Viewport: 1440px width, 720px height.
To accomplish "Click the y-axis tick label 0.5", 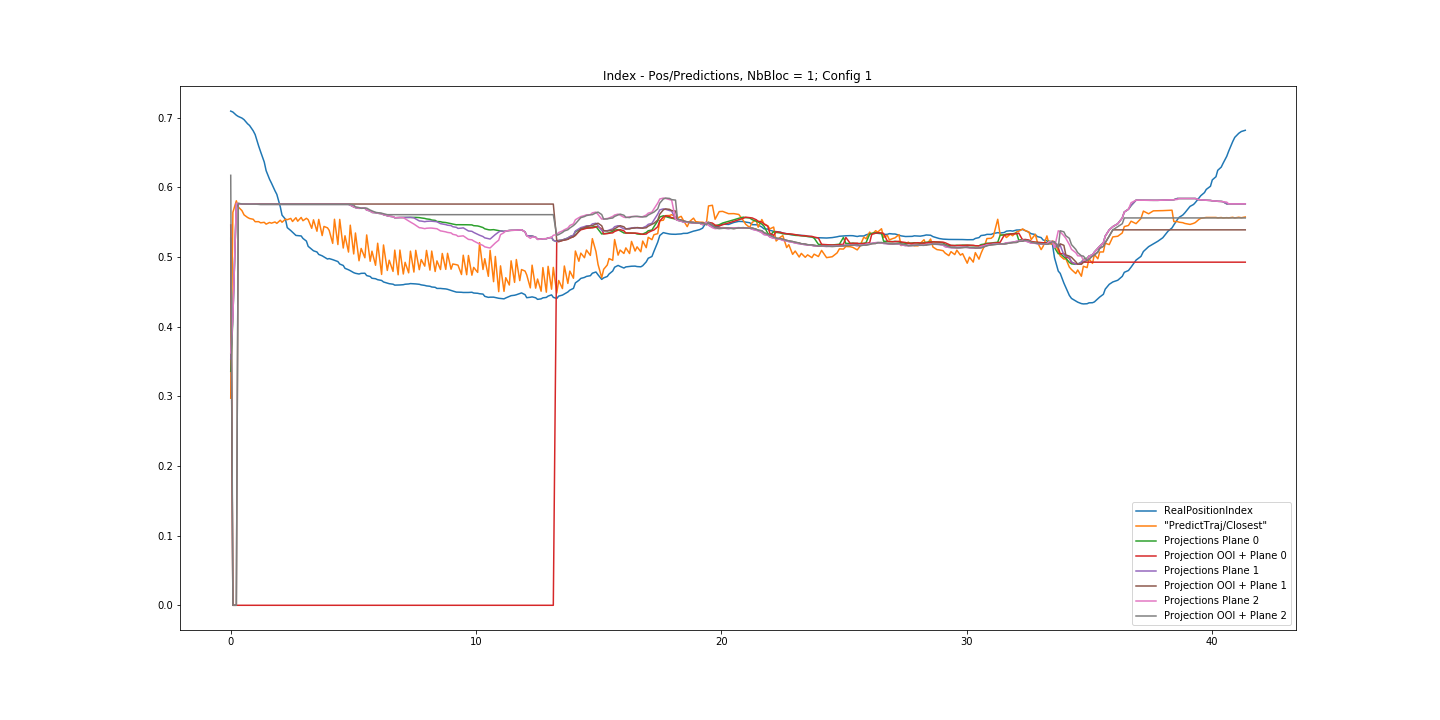I will 165,258.
